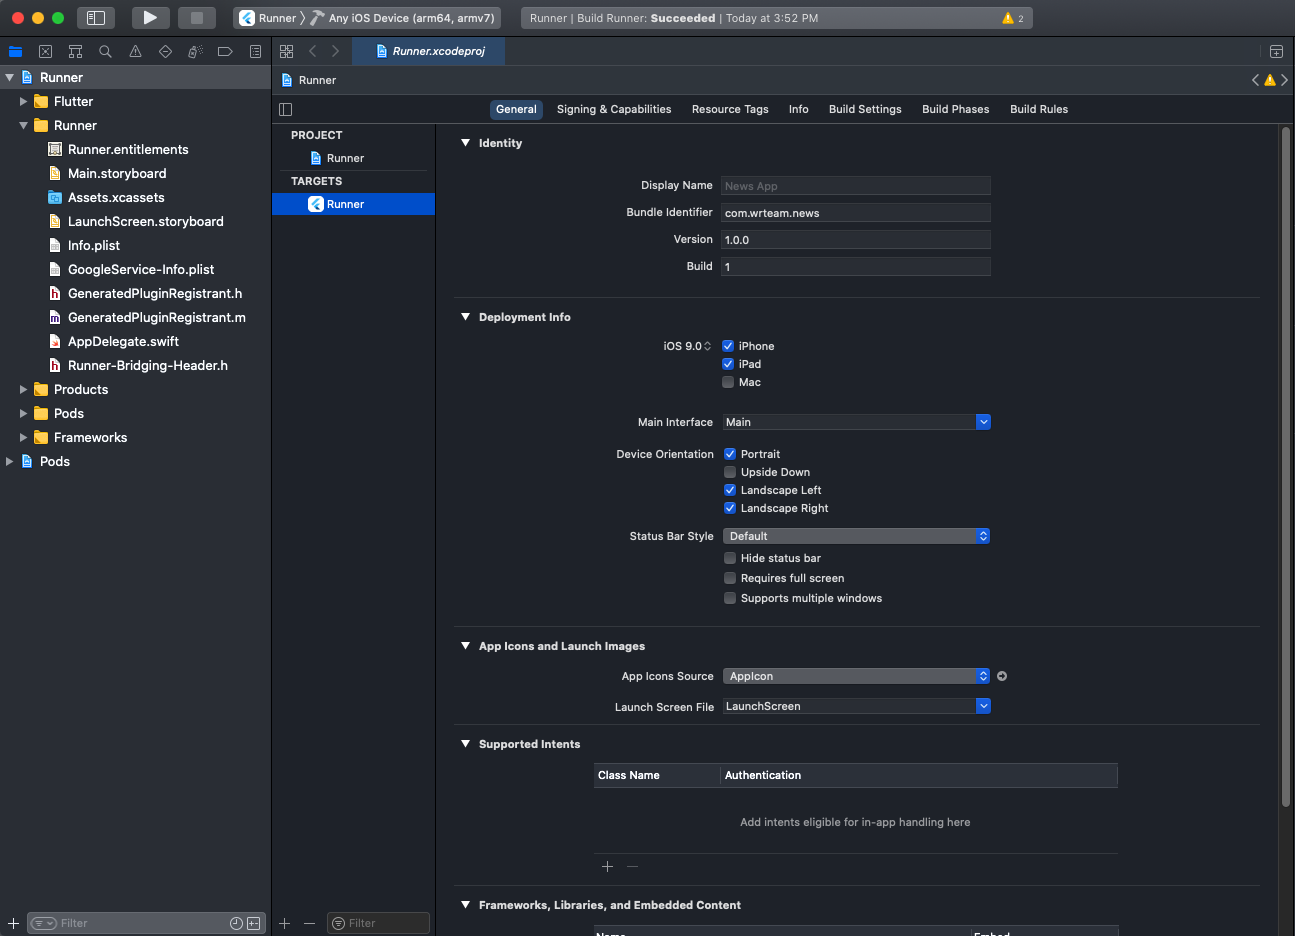
Task: Click the plus button under Supported Intents
Action: (x=607, y=867)
